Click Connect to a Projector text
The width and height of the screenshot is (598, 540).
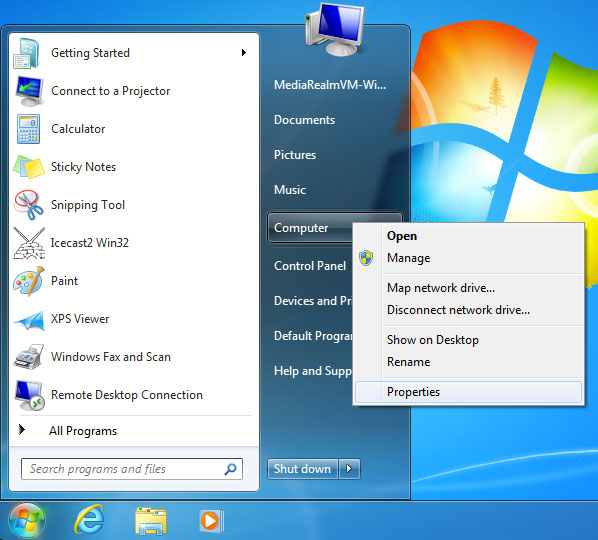111,91
